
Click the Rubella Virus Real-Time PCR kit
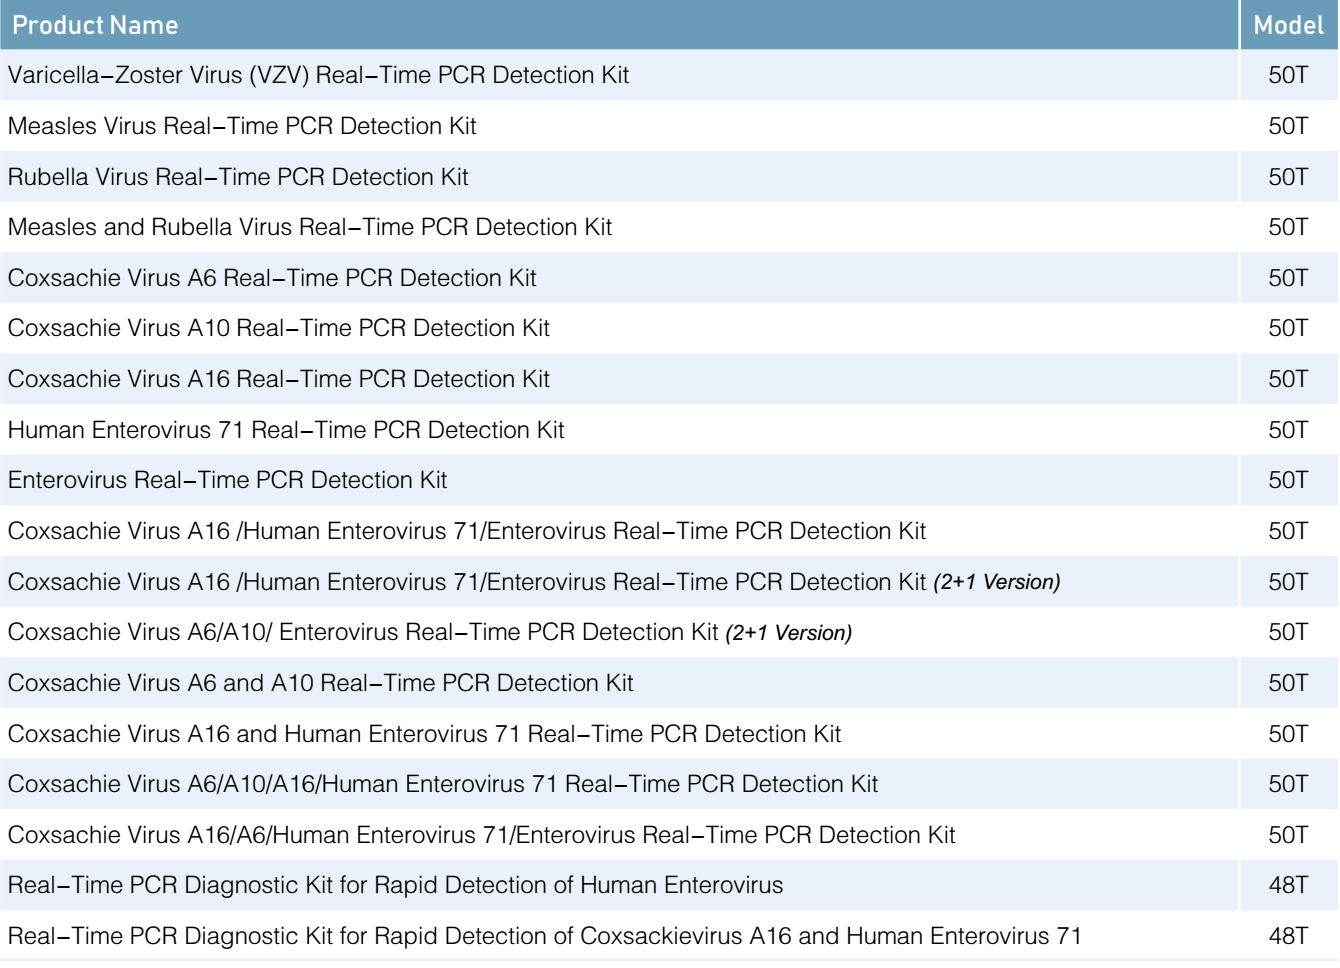pos(238,177)
